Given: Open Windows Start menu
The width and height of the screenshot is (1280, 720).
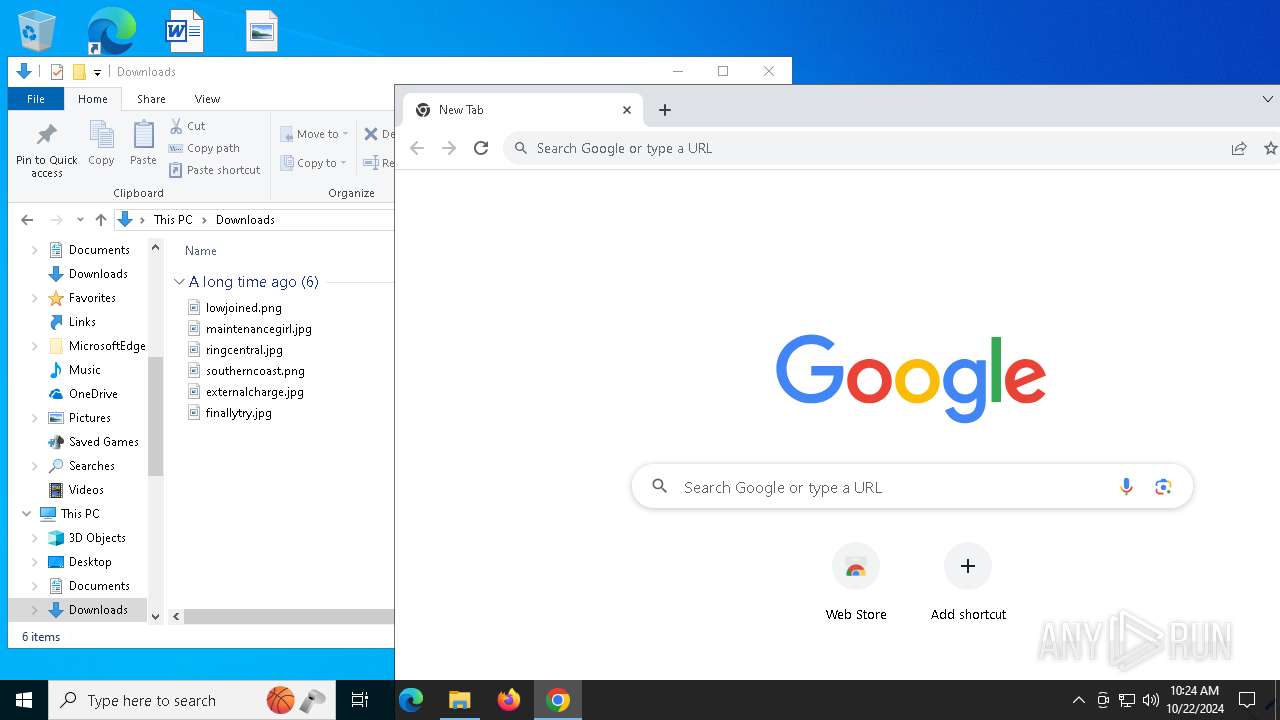Looking at the screenshot, I should click(x=24, y=700).
